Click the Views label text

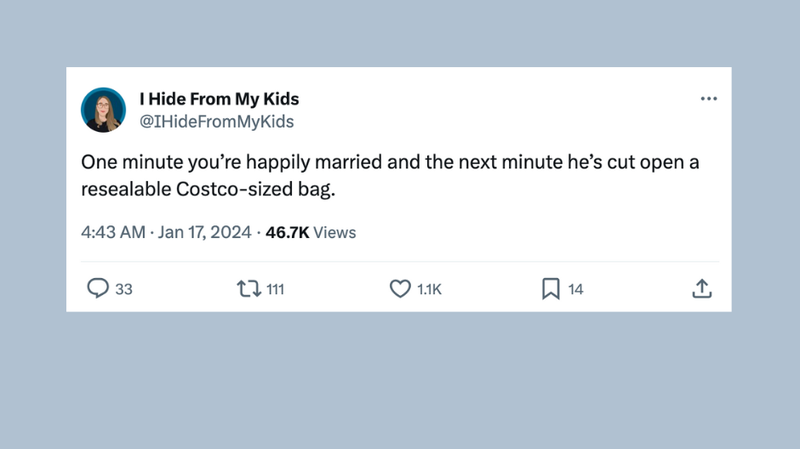pyautogui.click(x=335, y=233)
